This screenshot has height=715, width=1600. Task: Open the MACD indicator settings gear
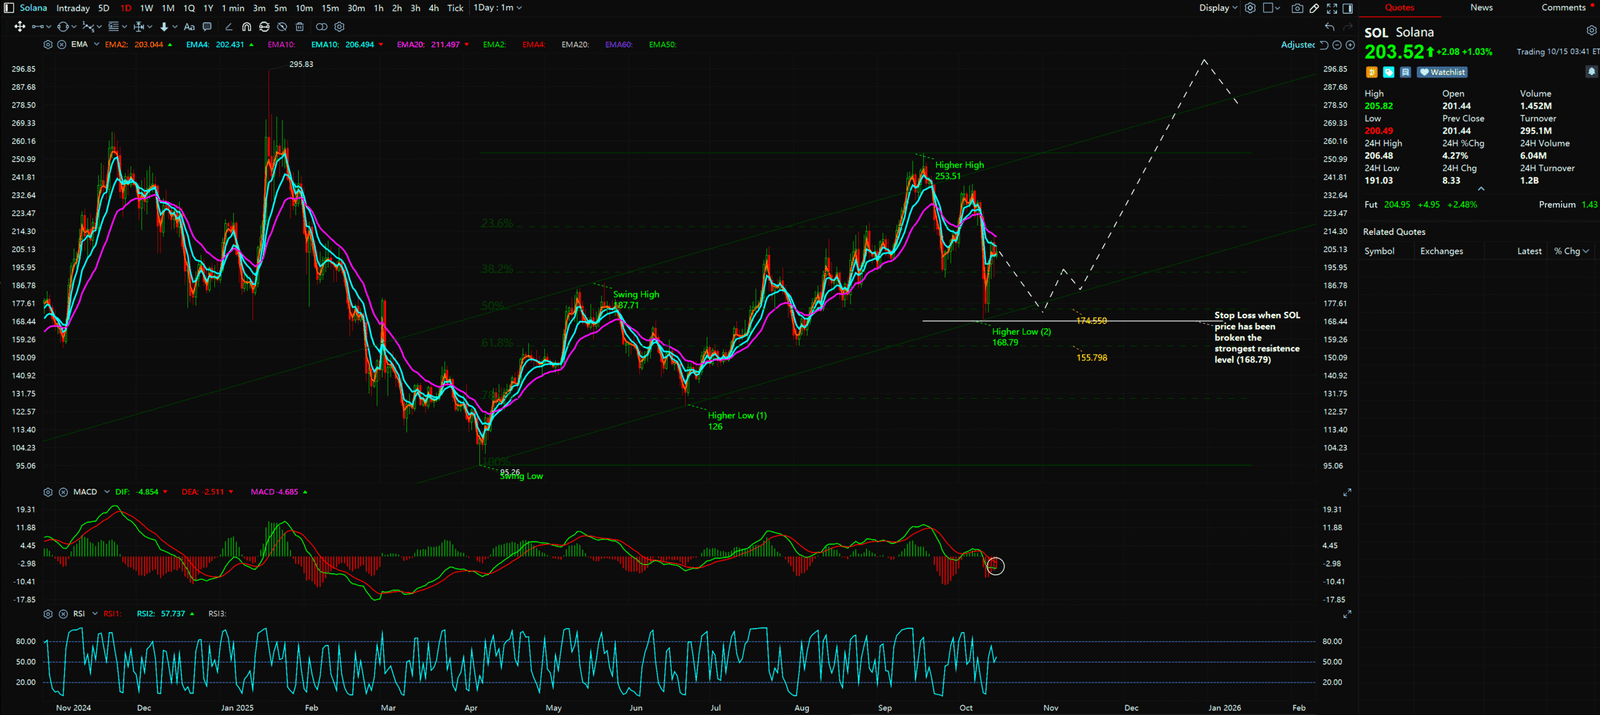pos(47,492)
